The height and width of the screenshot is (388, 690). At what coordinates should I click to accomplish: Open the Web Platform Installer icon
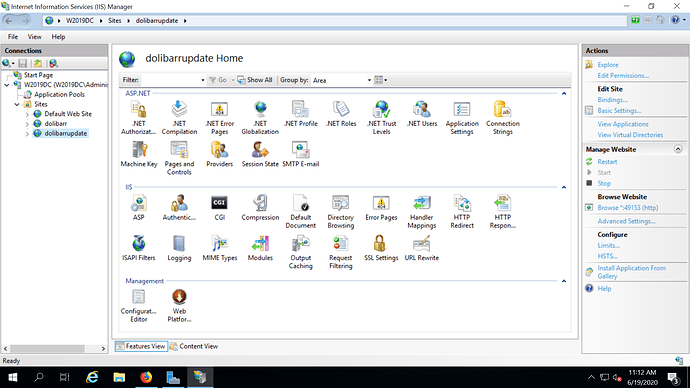point(179,306)
